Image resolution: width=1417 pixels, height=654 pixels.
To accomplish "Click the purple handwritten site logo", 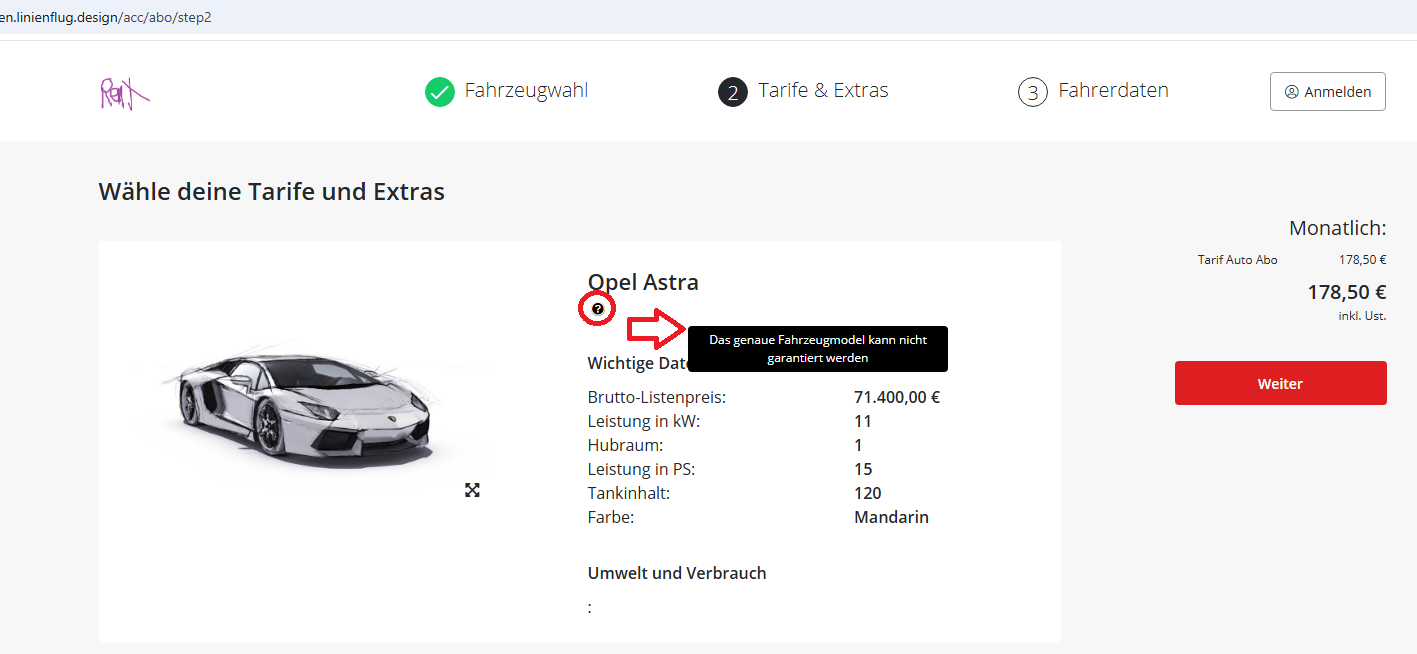I will click(123, 93).
